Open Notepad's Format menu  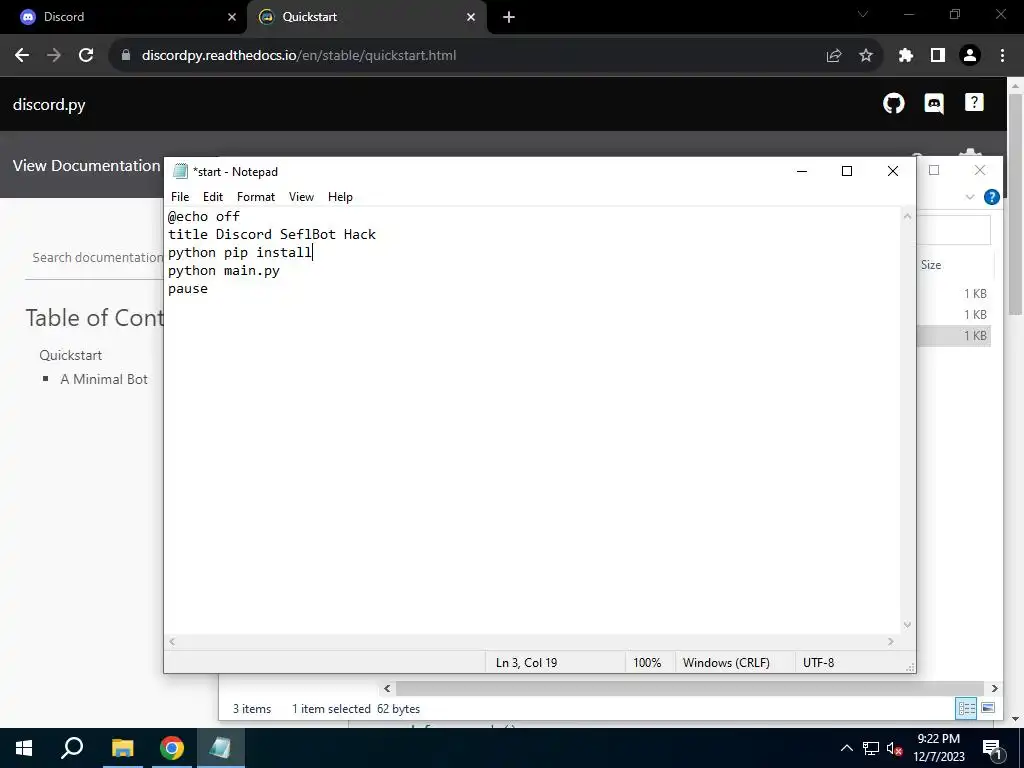pyautogui.click(x=256, y=197)
